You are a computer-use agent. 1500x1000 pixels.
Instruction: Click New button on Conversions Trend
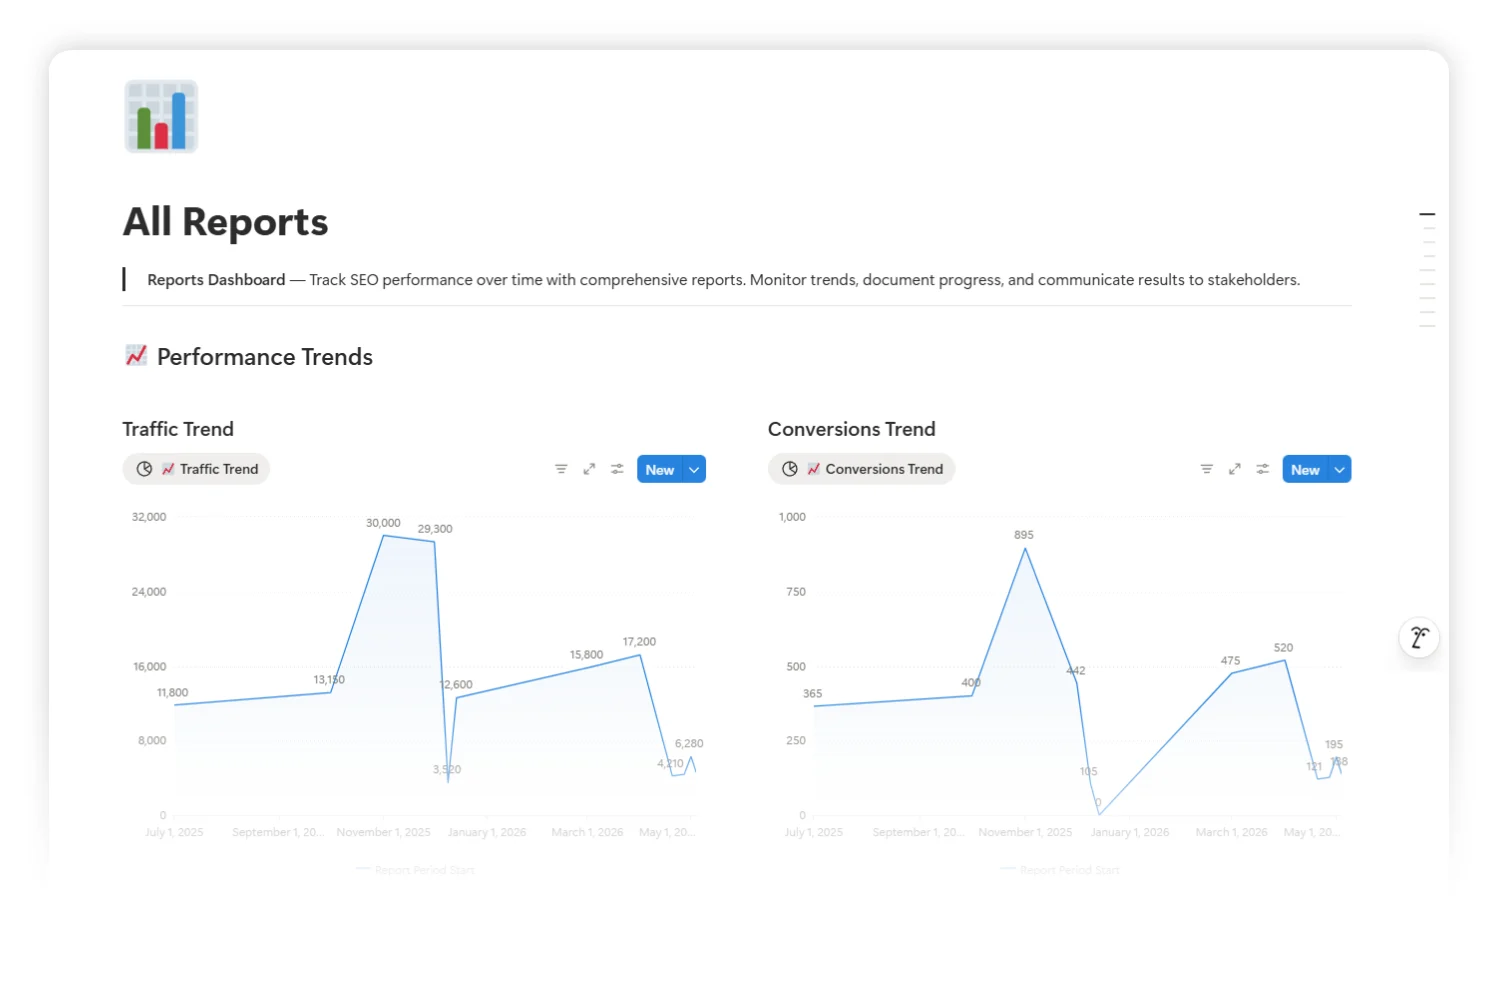[x=1304, y=469]
